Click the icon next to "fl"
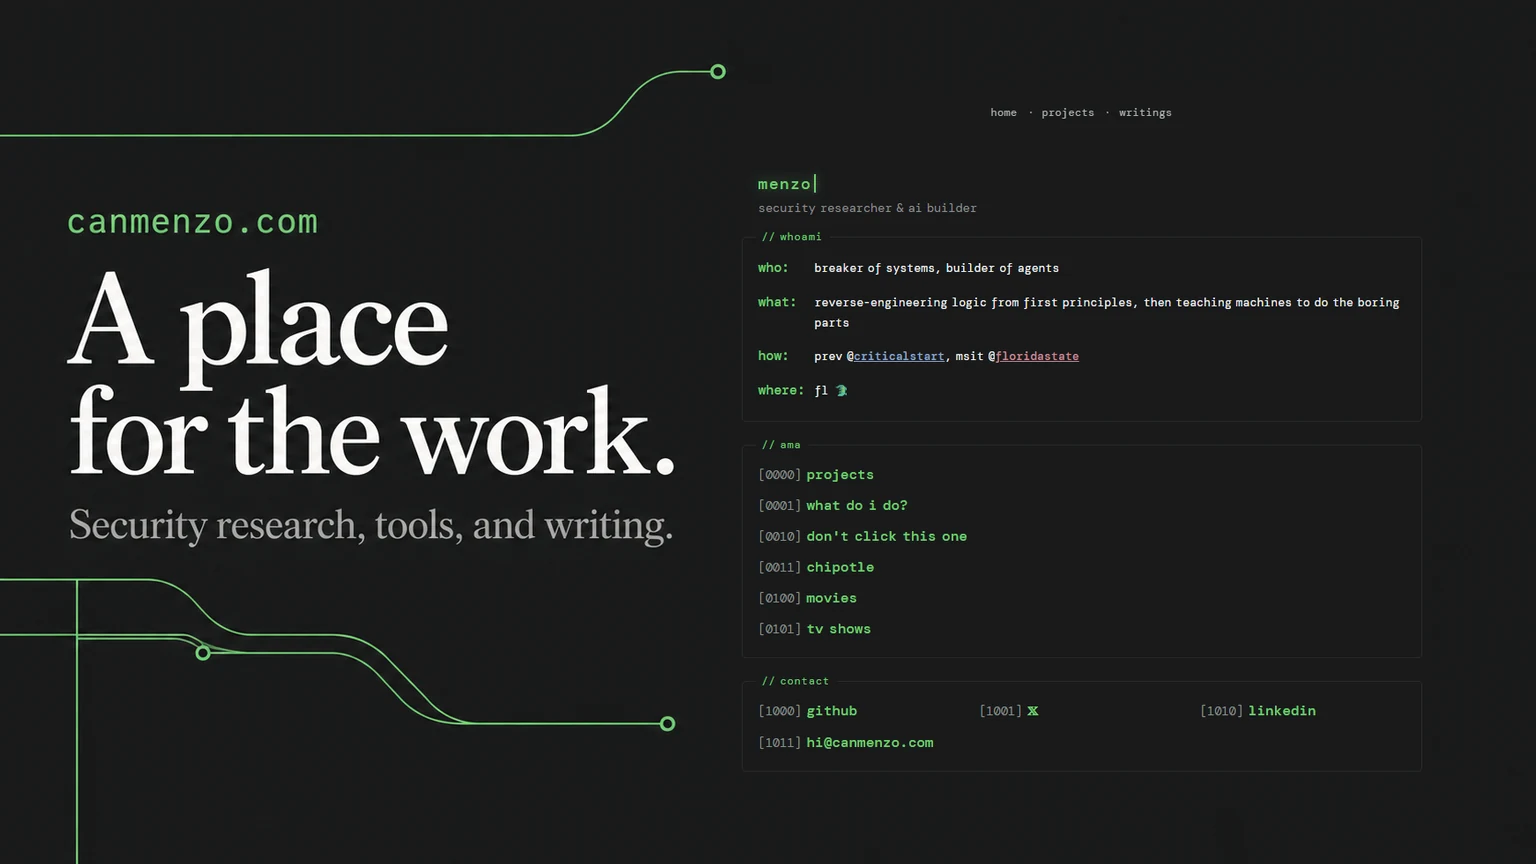1536x864 pixels. click(841, 391)
